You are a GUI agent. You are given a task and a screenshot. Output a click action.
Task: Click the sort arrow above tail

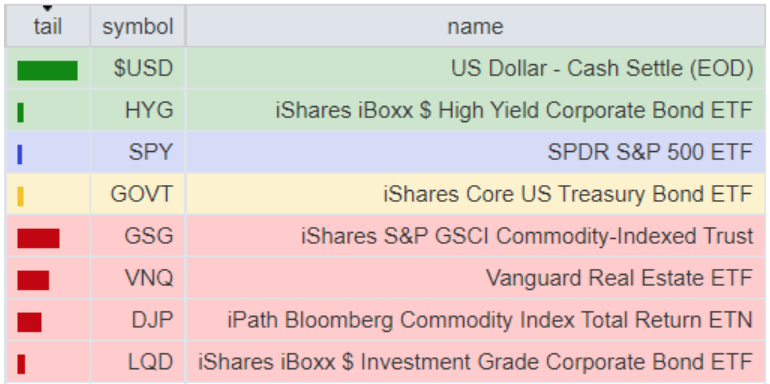tap(47, 8)
